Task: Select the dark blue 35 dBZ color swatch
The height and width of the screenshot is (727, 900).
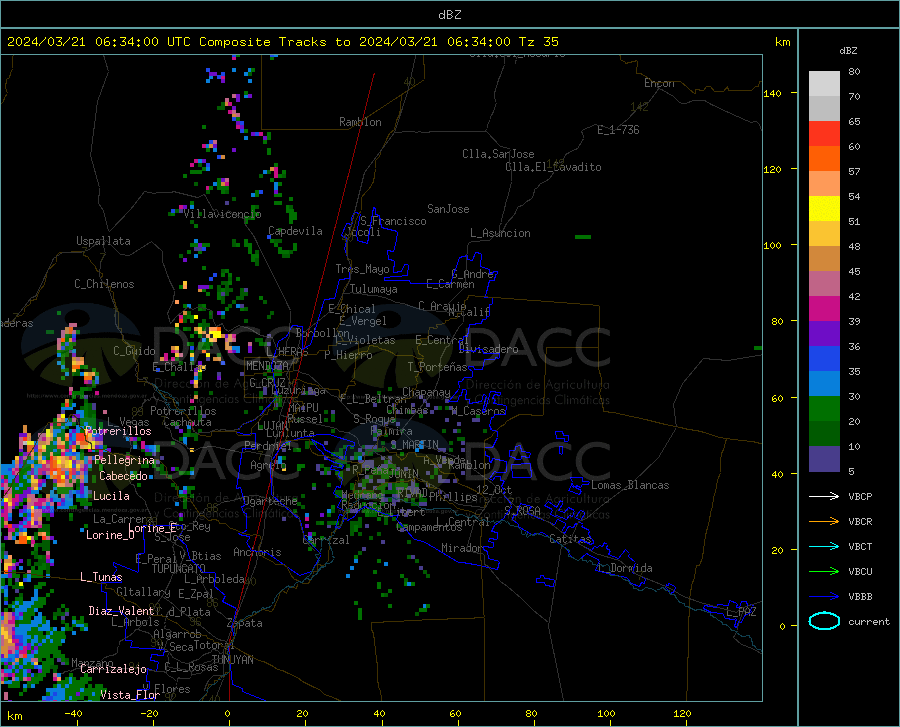Action: (x=824, y=359)
